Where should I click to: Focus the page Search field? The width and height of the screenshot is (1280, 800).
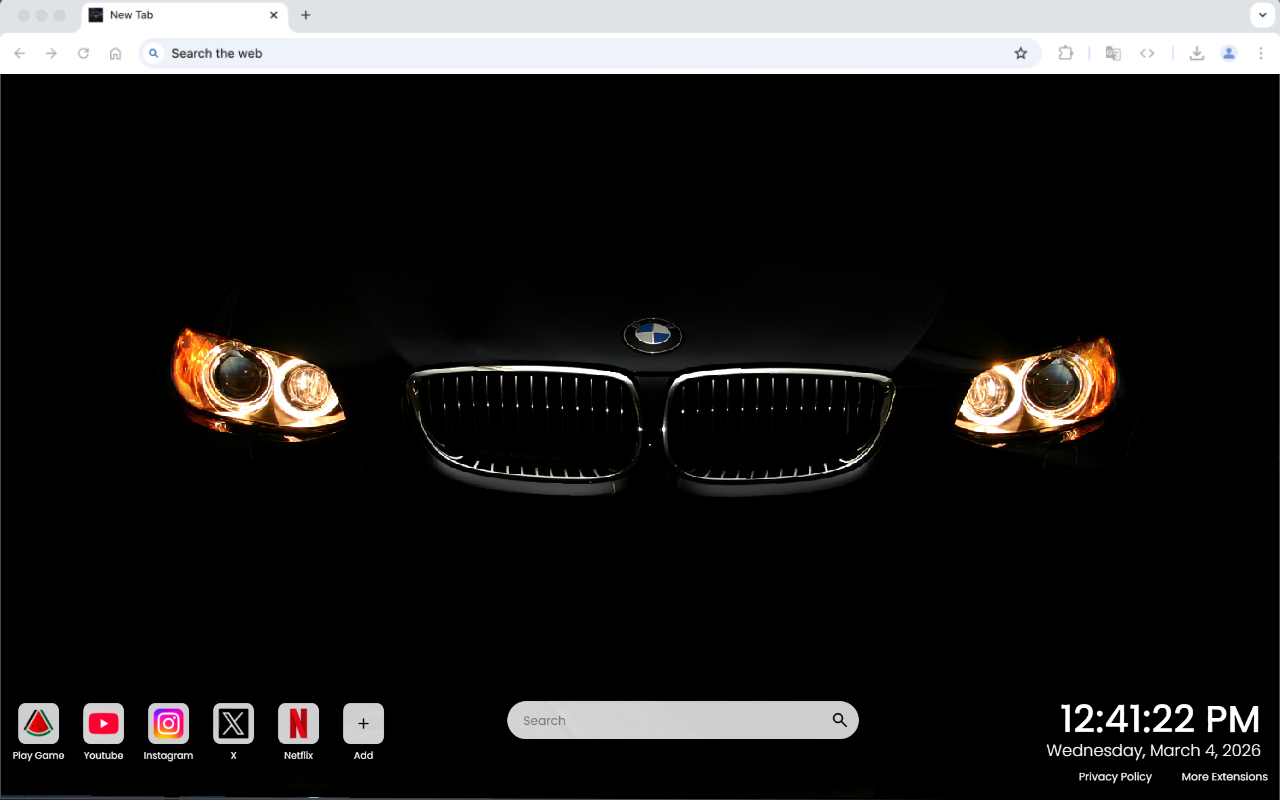pyautogui.click(x=683, y=720)
